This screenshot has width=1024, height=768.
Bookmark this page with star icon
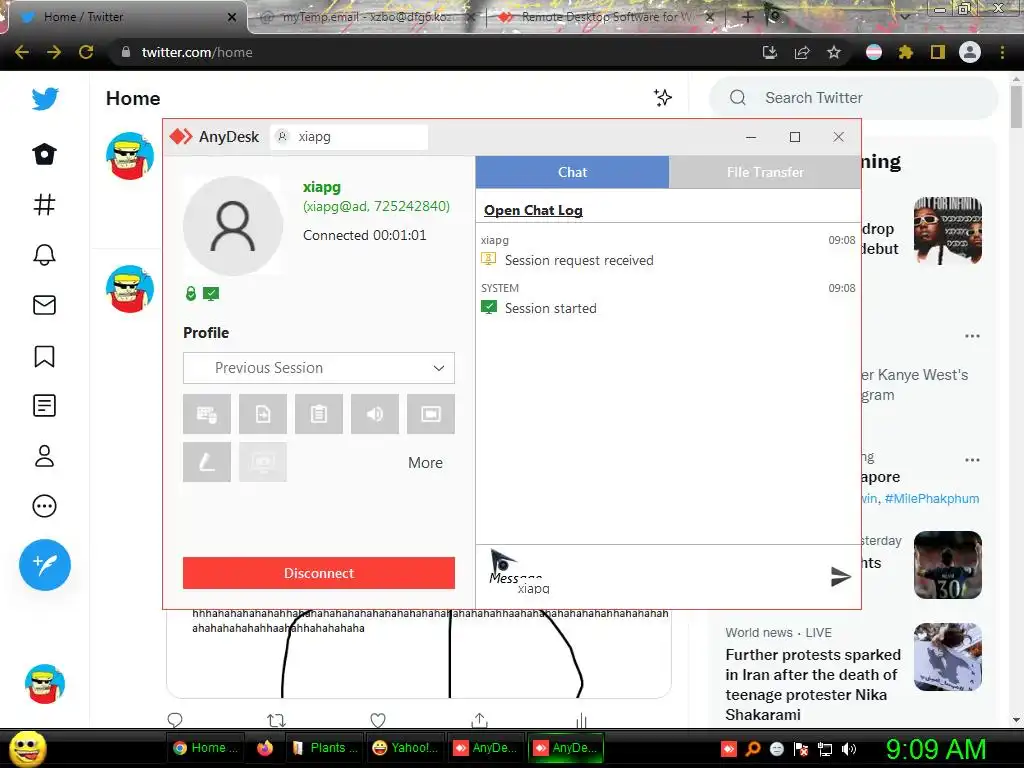(834, 52)
